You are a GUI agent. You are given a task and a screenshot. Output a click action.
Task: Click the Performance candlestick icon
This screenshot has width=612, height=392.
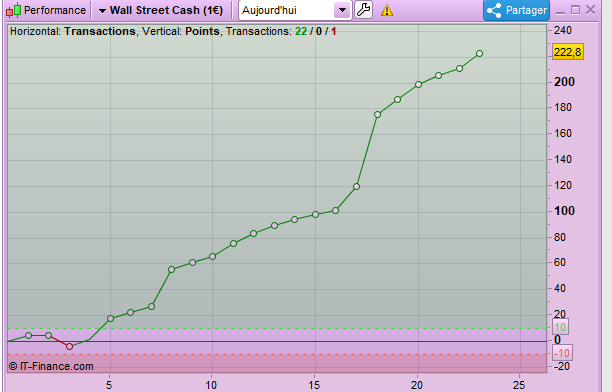click(x=13, y=10)
